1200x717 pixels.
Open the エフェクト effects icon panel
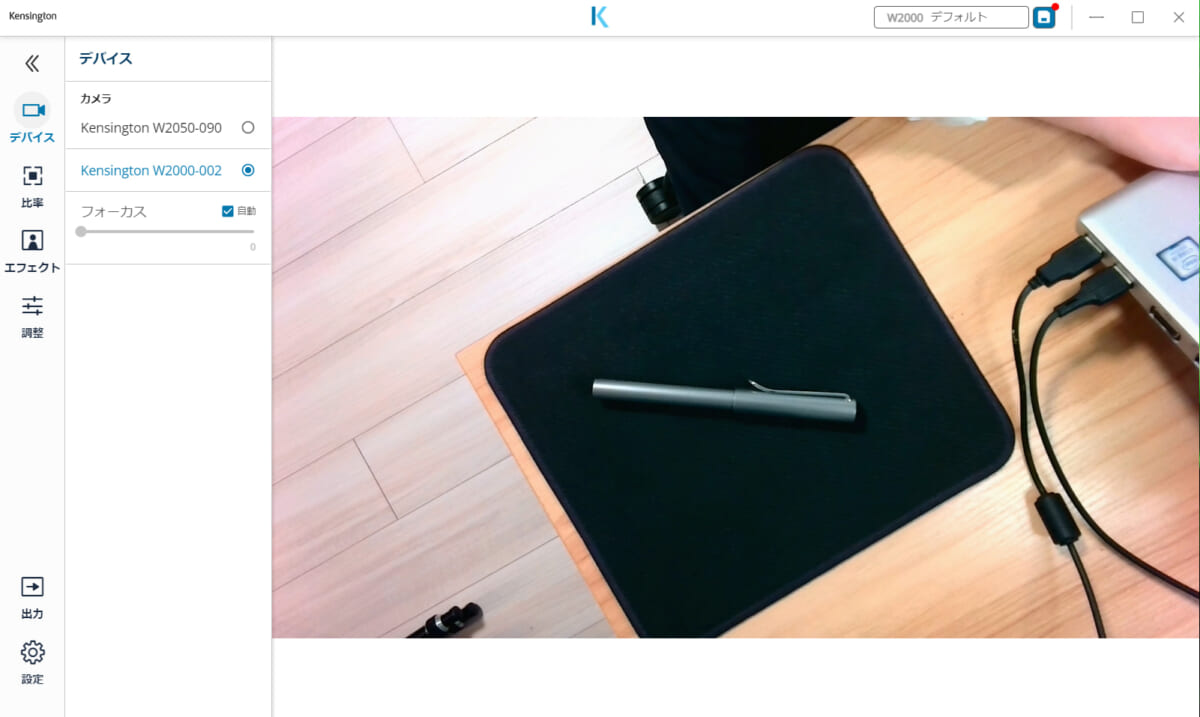coord(32,241)
